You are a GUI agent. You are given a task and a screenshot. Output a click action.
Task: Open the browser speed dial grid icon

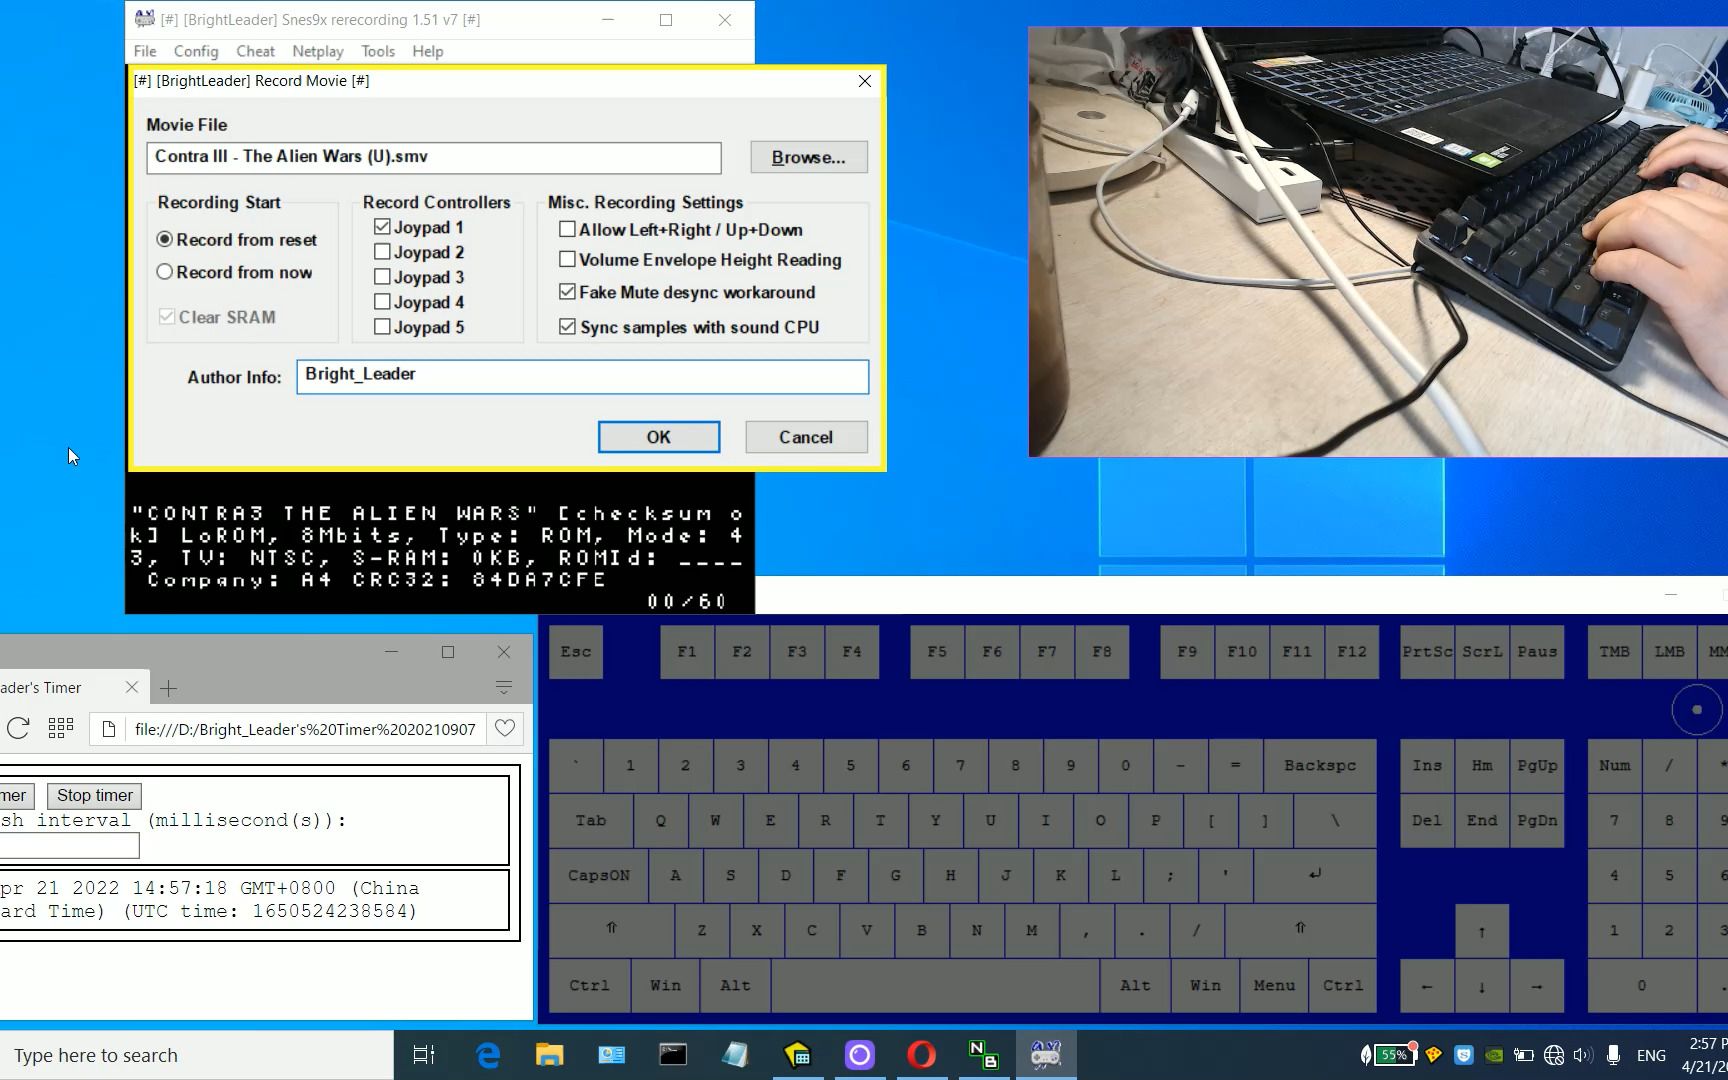click(61, 728)
